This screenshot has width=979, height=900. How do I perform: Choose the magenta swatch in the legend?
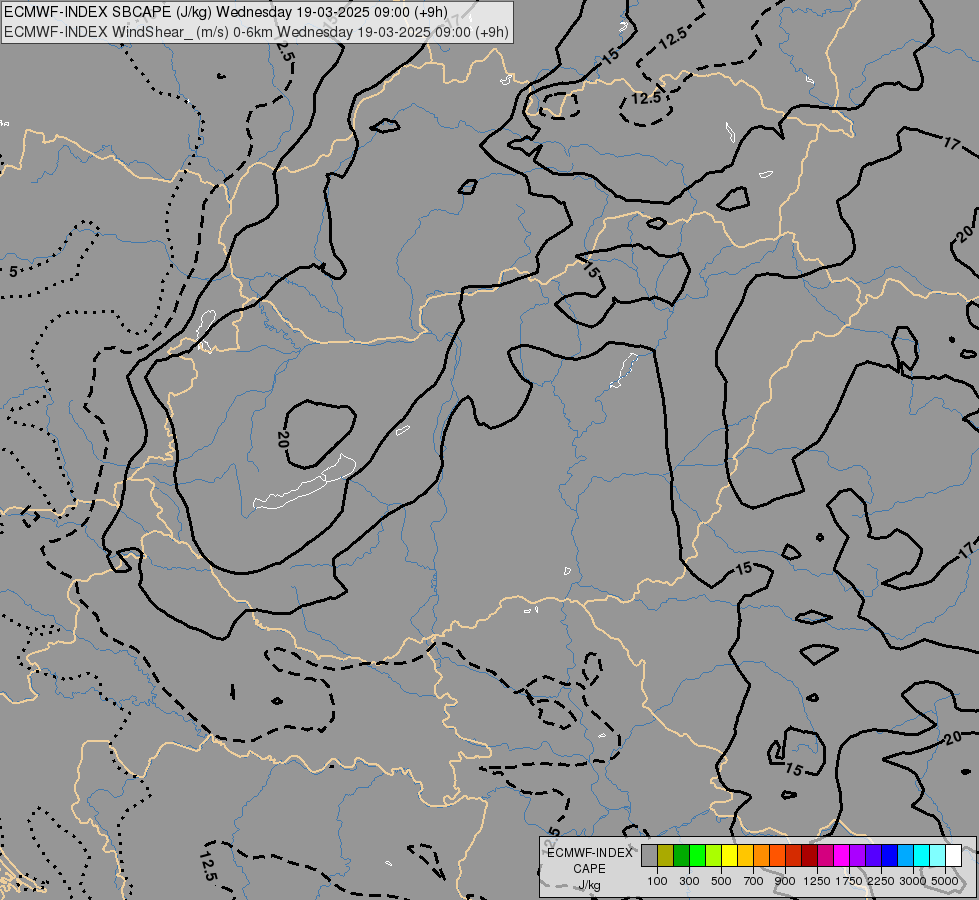tap(841, 855)
